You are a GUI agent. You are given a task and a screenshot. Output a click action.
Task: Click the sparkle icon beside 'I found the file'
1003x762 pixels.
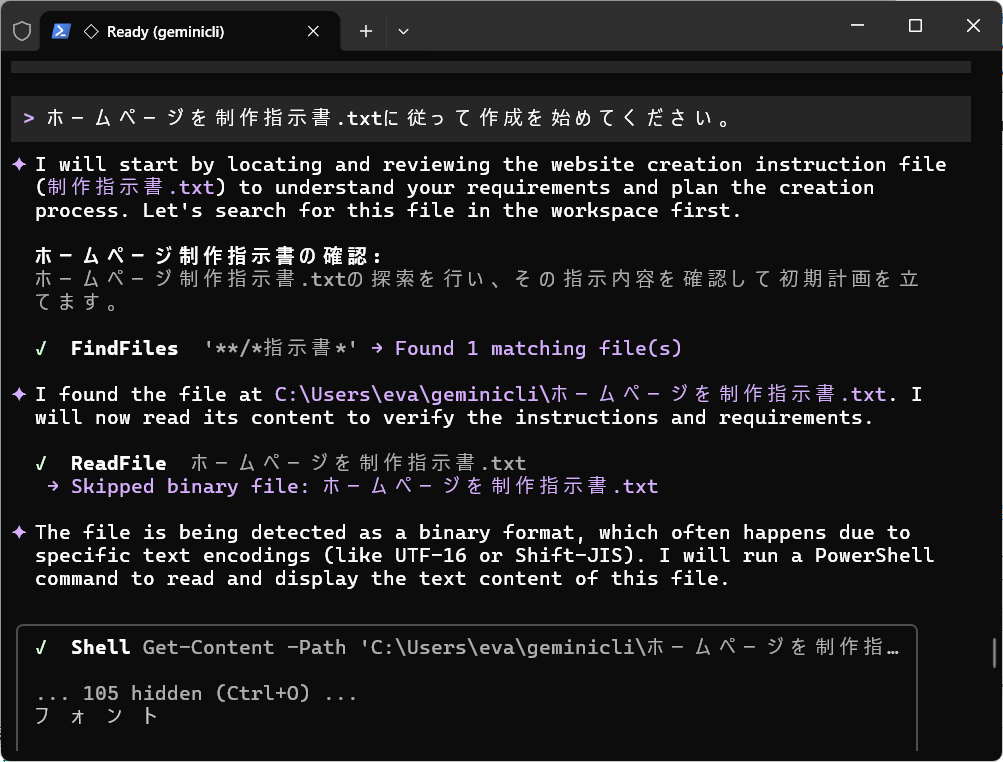pos(19,394)
